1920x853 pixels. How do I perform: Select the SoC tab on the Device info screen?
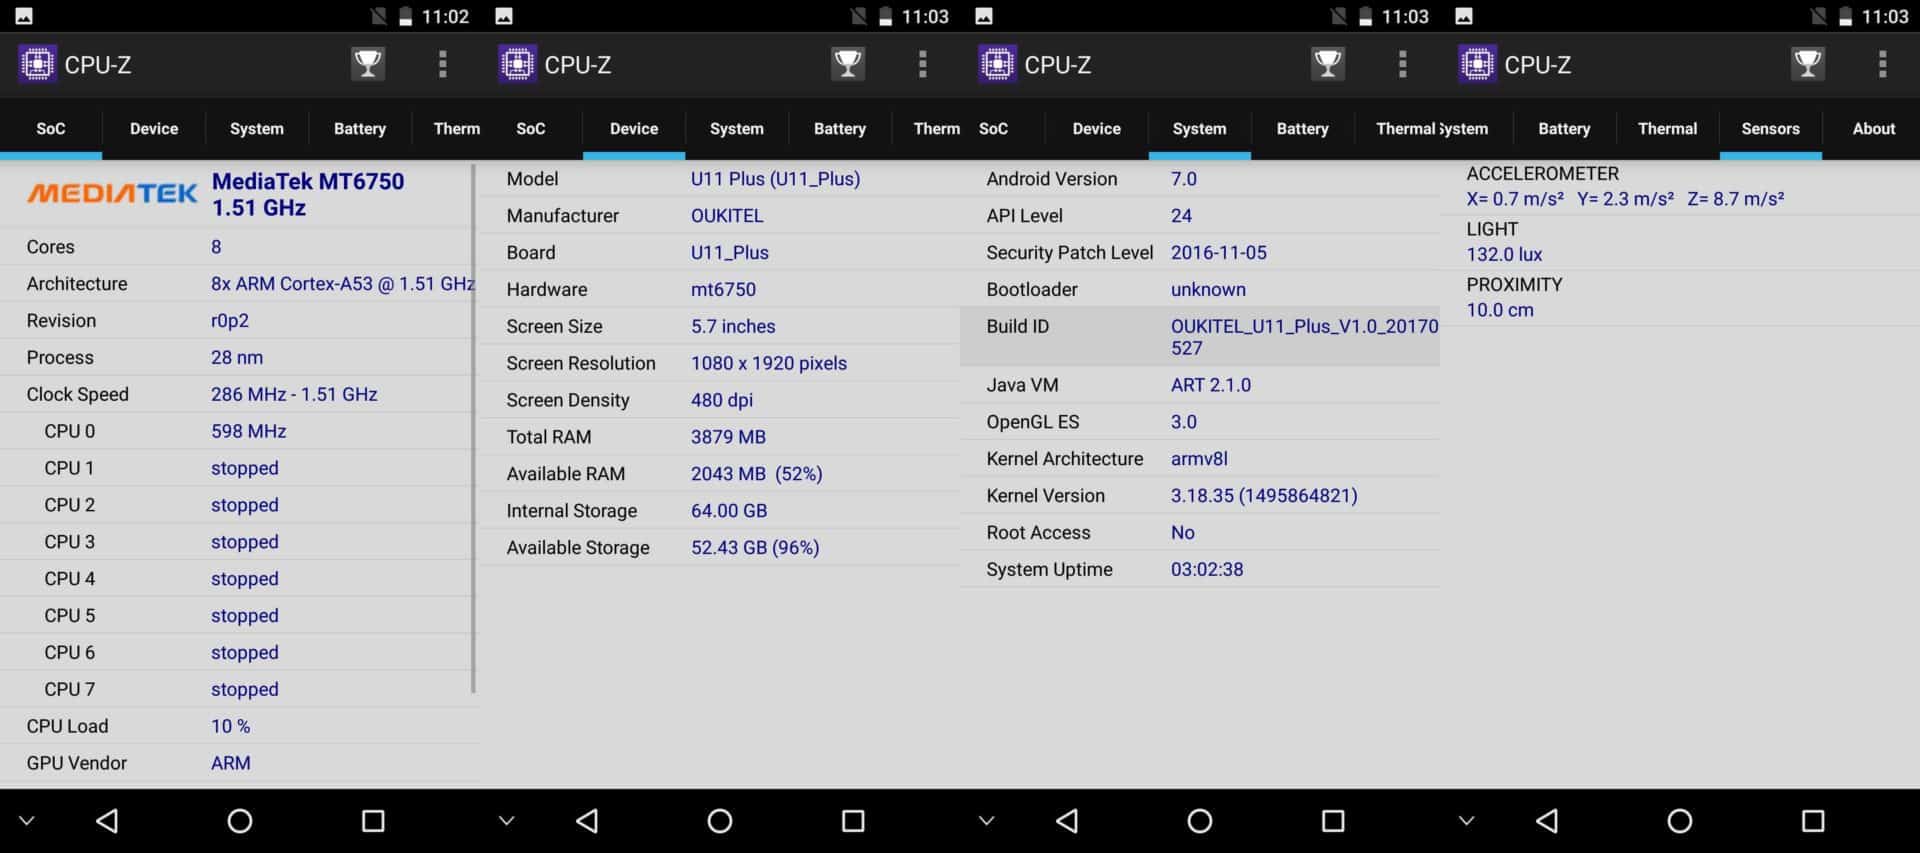pyautogui.click(x=531, y=129)
